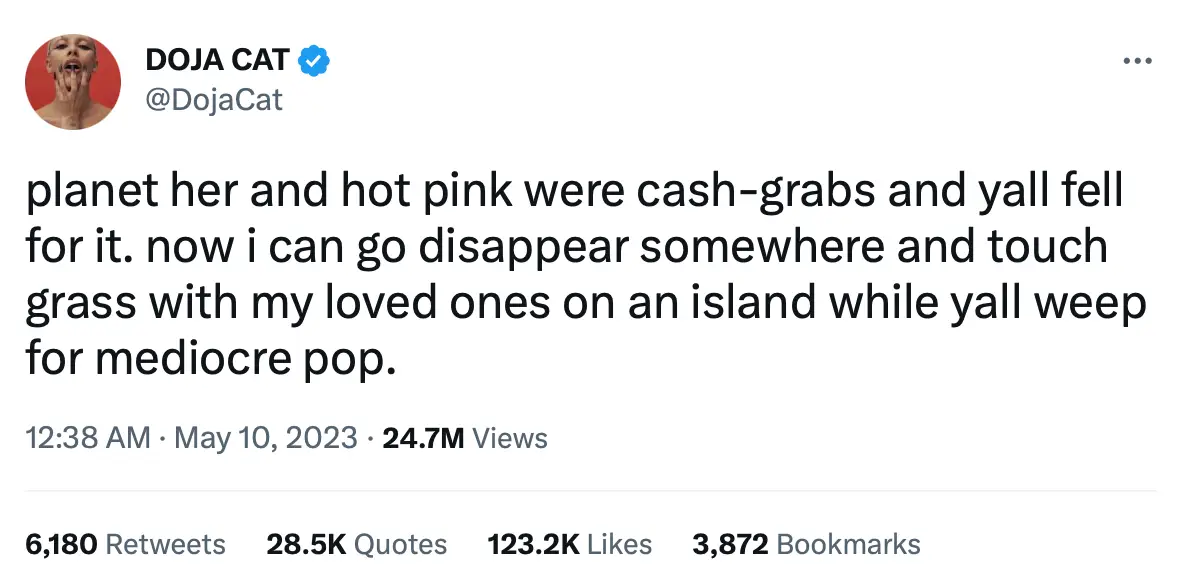This screenshot has width=1184, height=578.
Task: Open the three-dot more options menu
Action: [x=1138, y=60]
